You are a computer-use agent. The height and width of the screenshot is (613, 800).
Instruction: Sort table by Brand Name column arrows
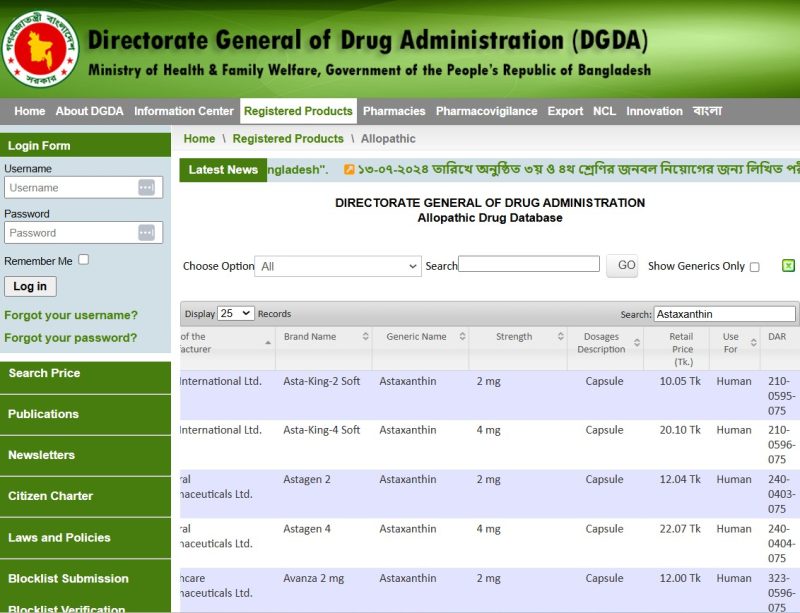365,337
